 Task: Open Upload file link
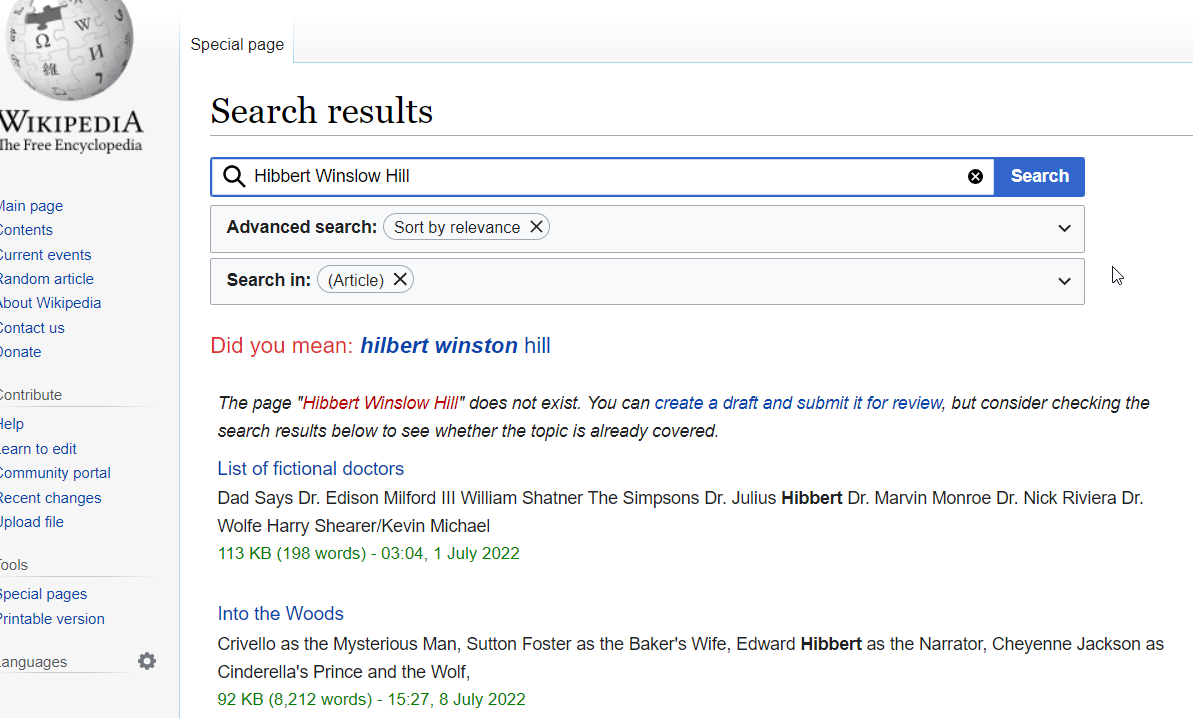(x=31, y=522)
